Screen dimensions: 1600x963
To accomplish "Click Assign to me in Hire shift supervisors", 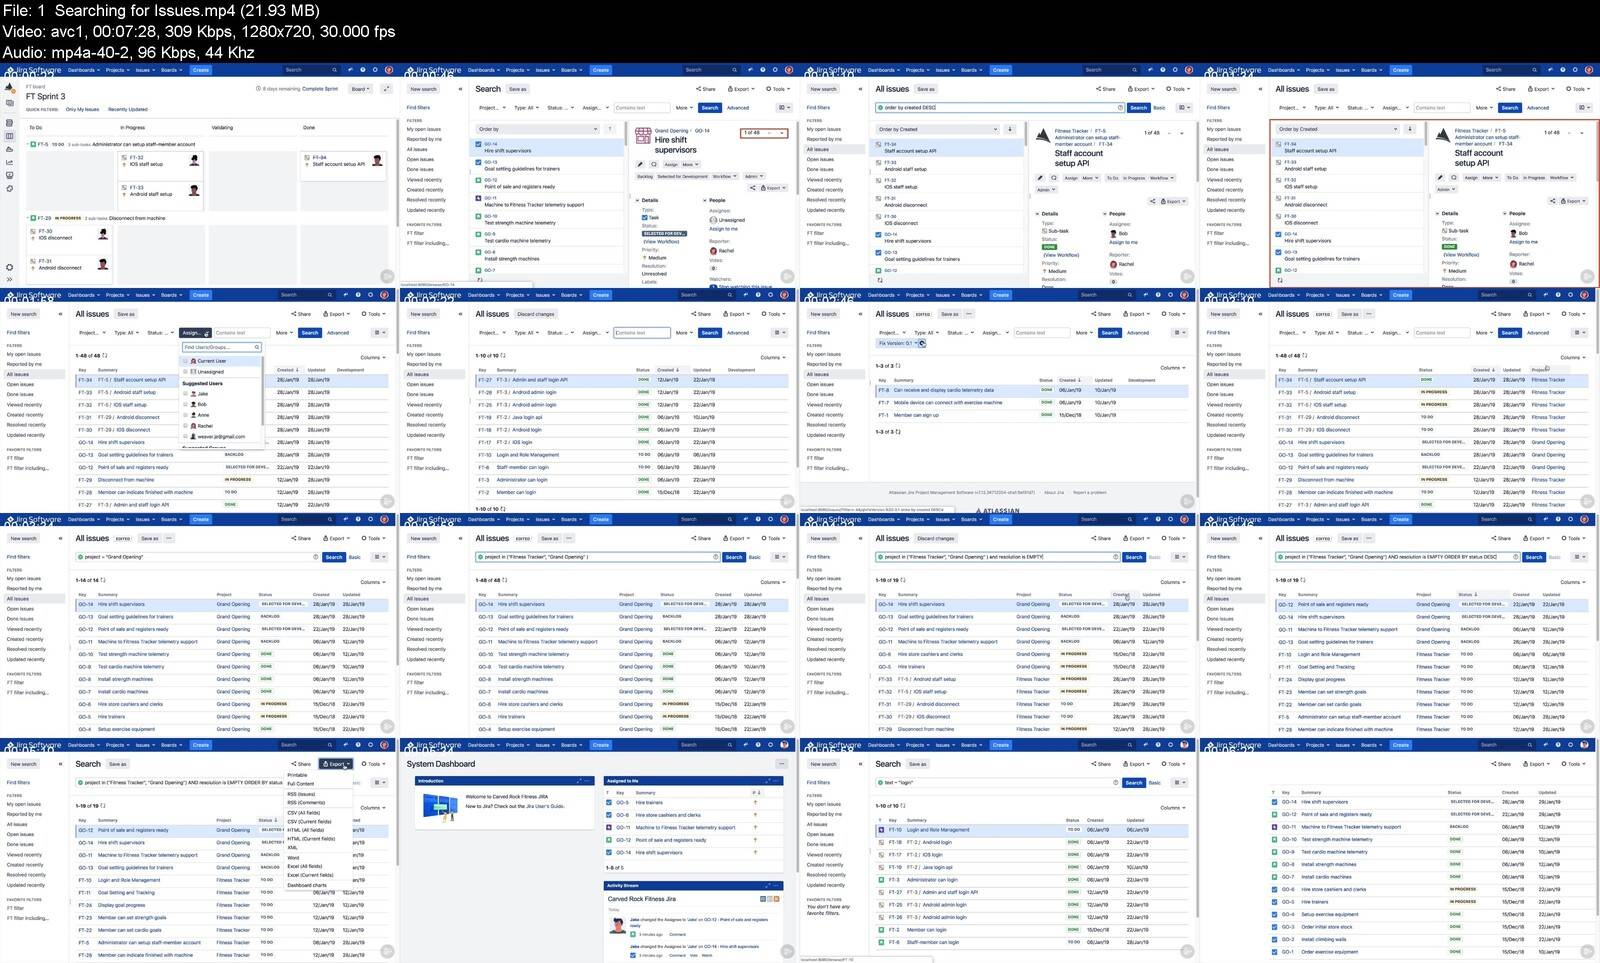I will (x=724, y=229).
